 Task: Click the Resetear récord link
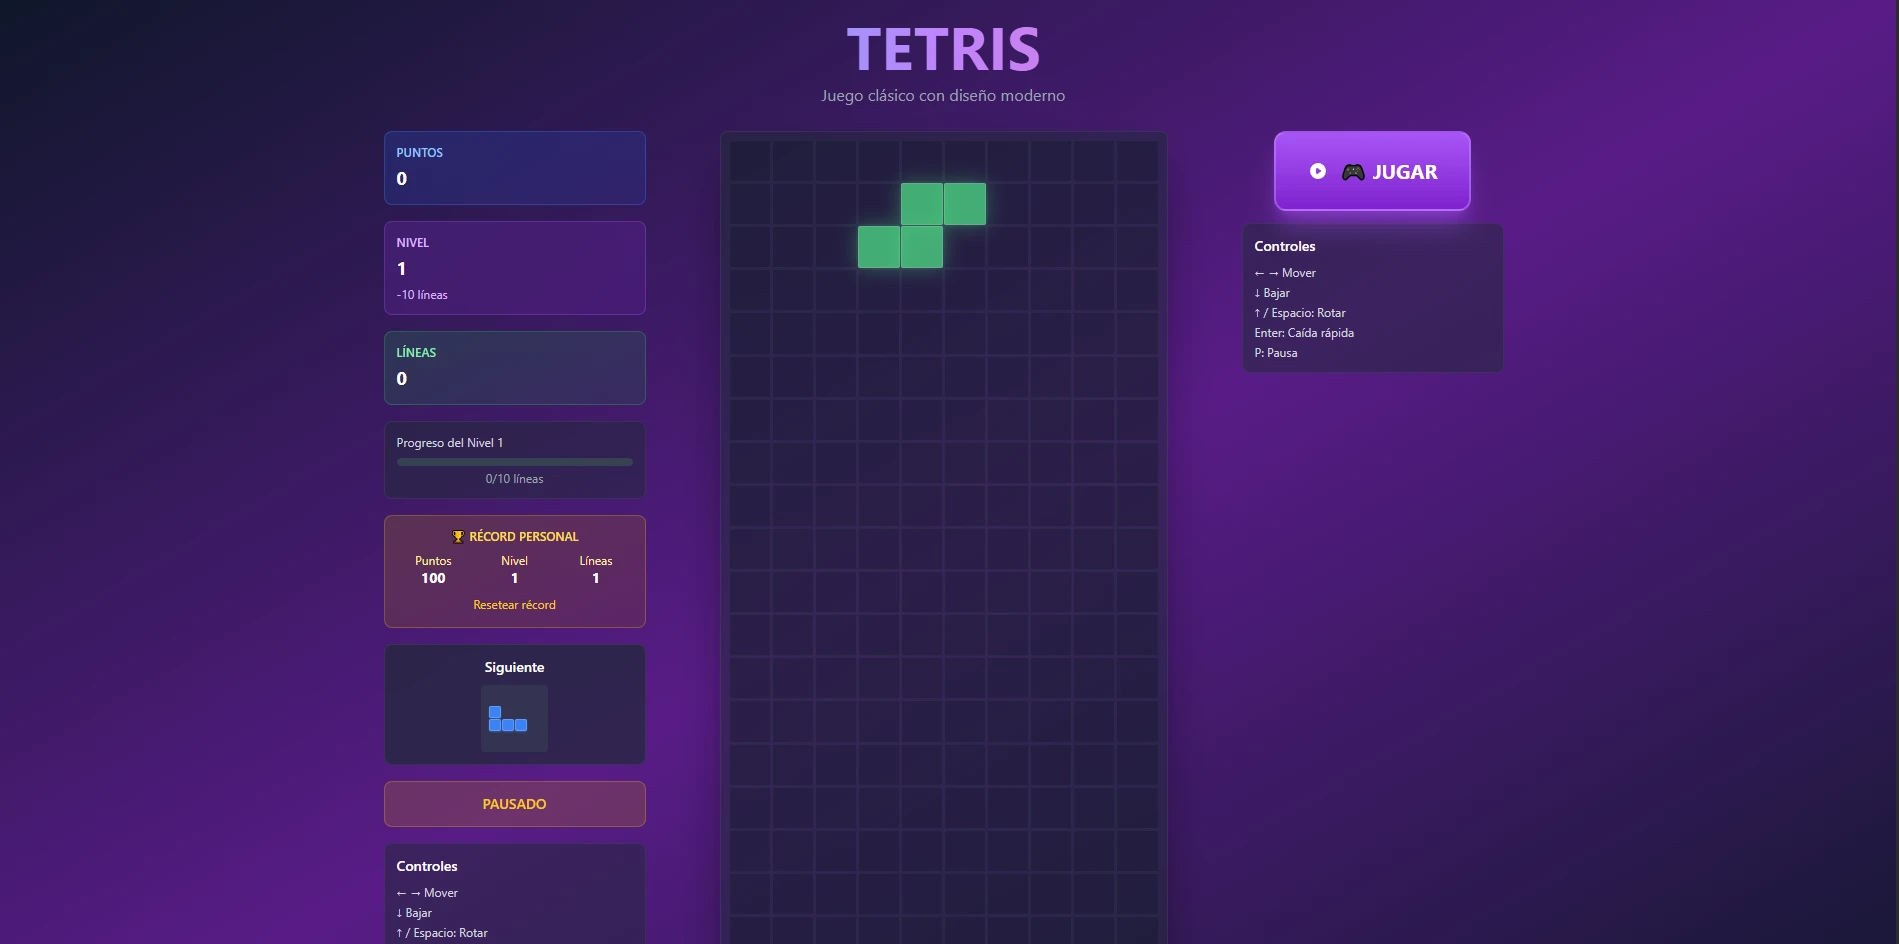pos(514,604)
